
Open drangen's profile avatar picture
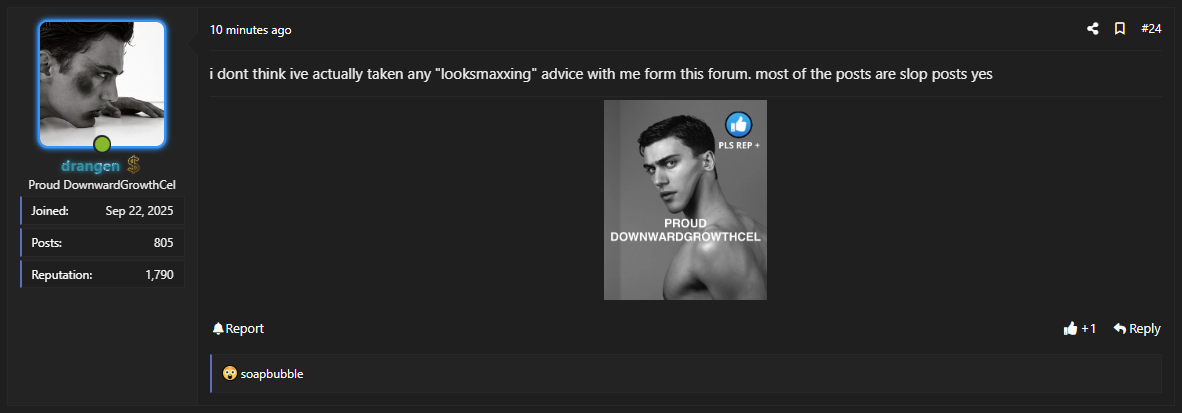coord(102,83)
